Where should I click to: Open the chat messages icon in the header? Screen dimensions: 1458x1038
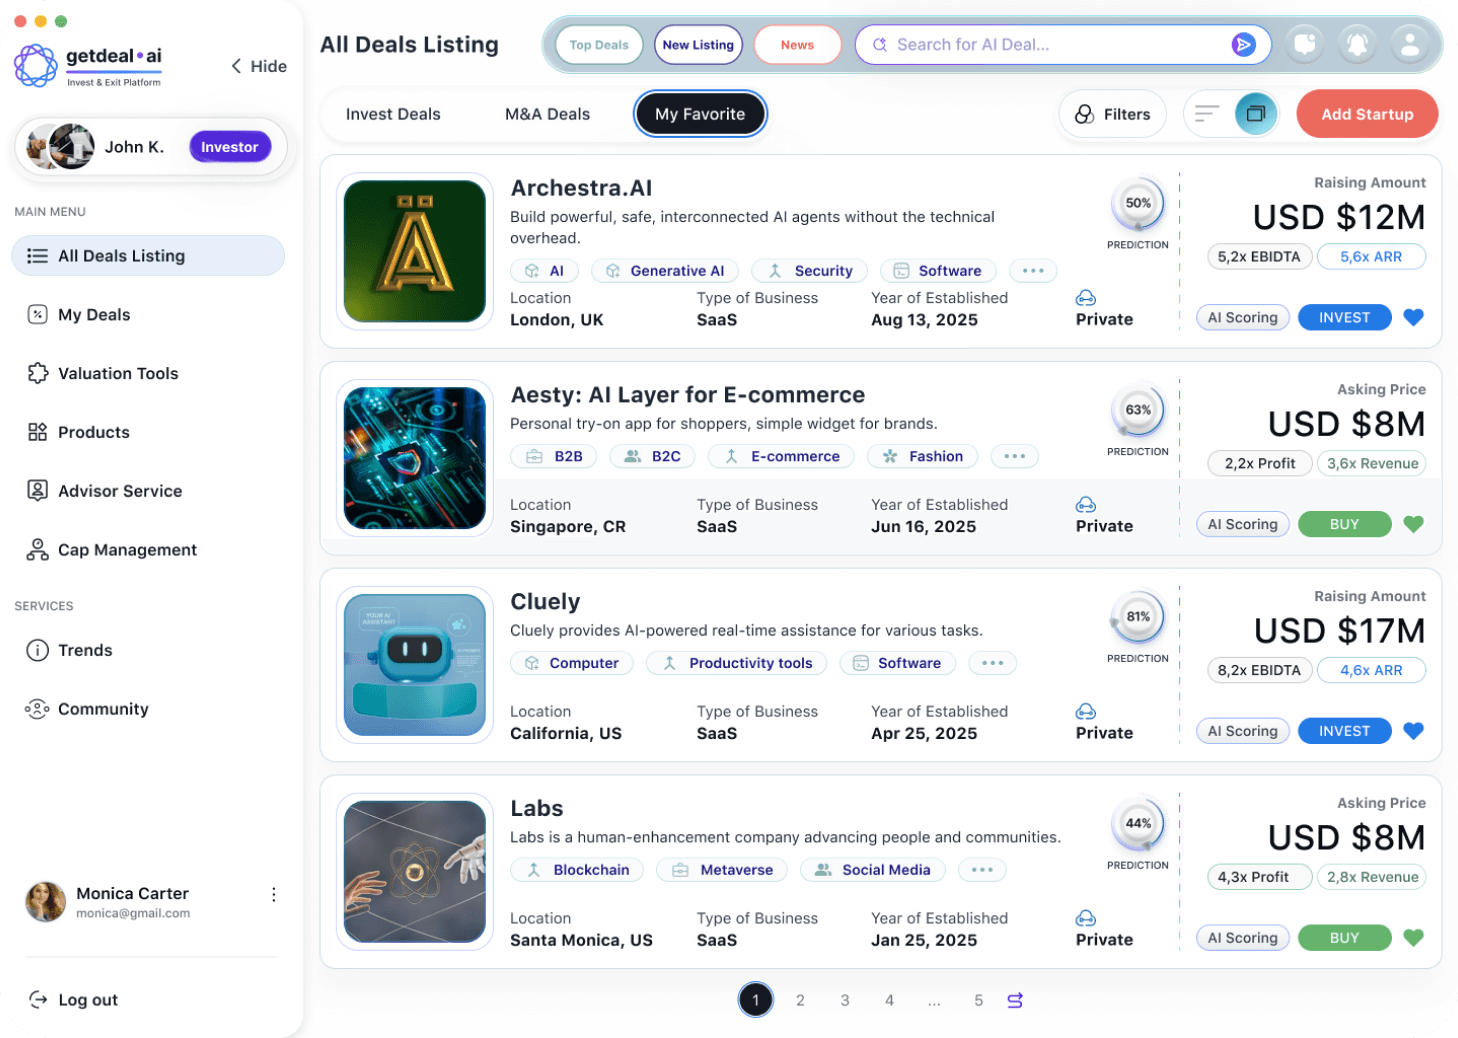coord(1305,44)
